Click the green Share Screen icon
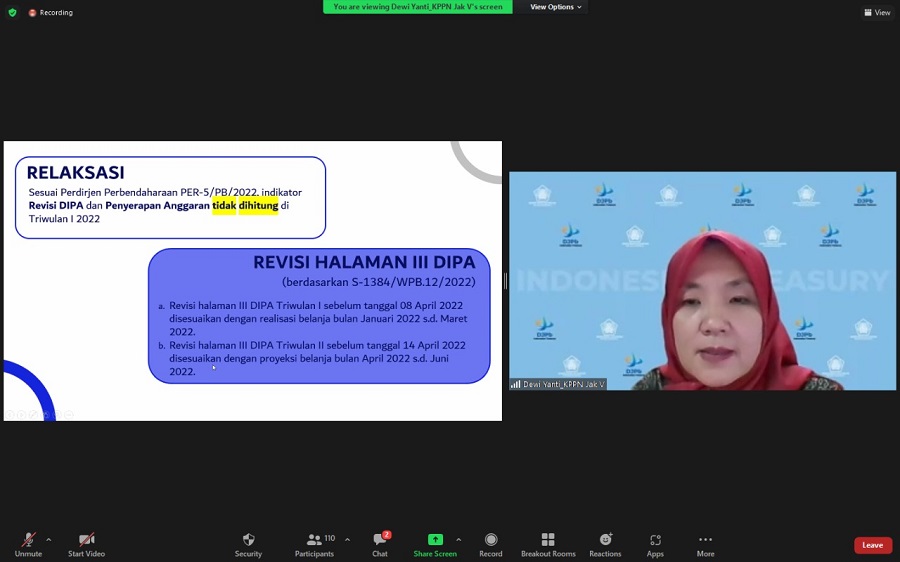This screenshot has width=900, height=562. pos(435,539)
